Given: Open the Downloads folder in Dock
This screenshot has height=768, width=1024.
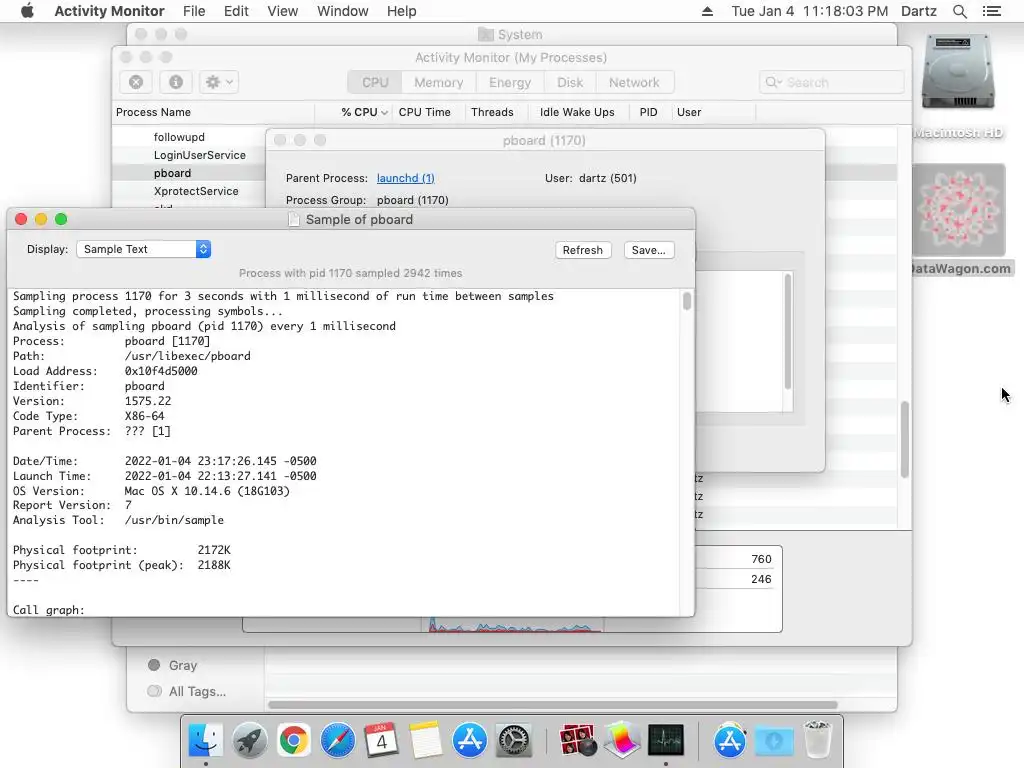Looking at the screenshot, I should pos(774,741).
